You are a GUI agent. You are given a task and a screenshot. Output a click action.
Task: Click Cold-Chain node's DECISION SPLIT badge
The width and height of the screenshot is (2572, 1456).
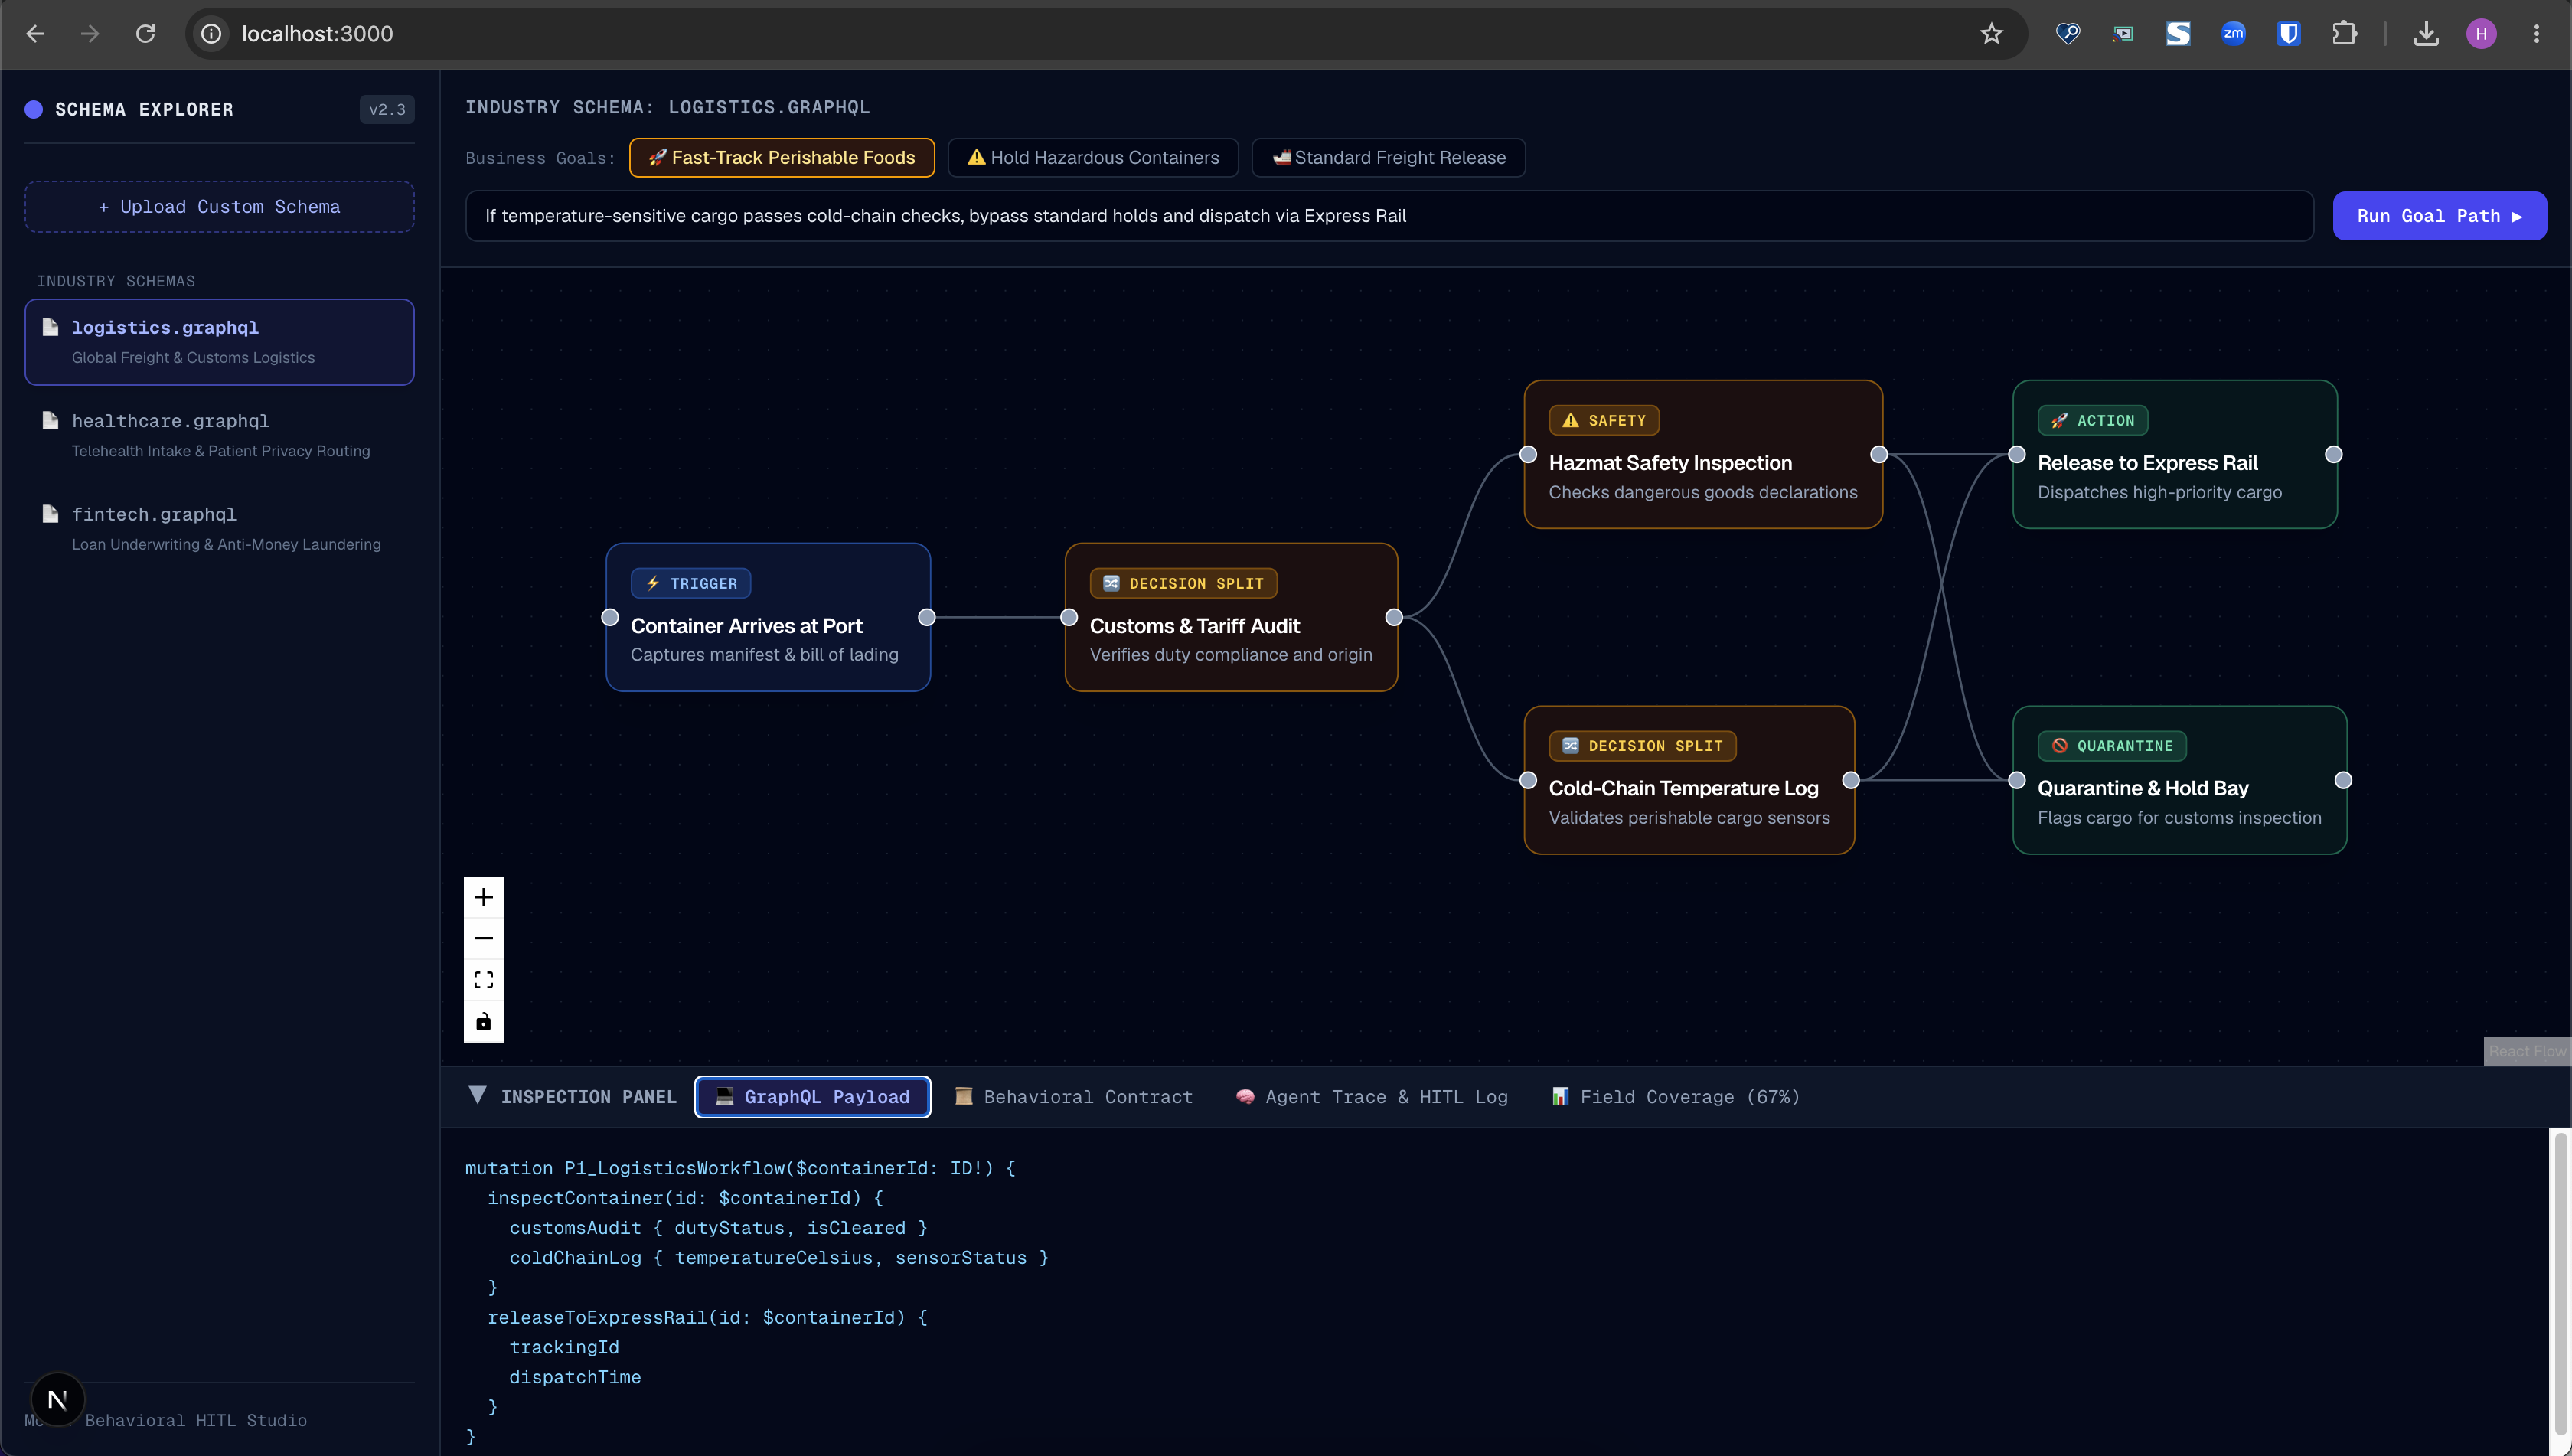1642,745
